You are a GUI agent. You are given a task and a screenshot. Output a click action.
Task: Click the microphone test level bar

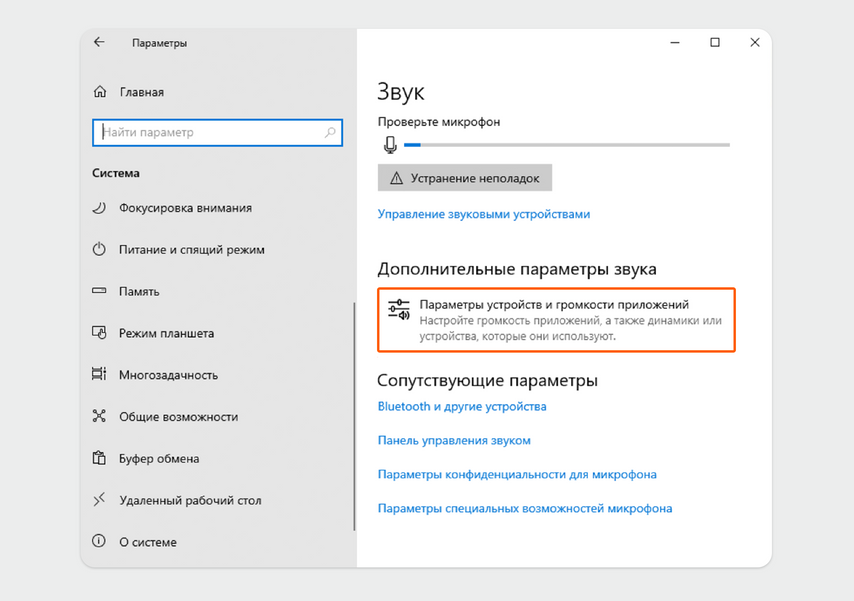(567, 145)
